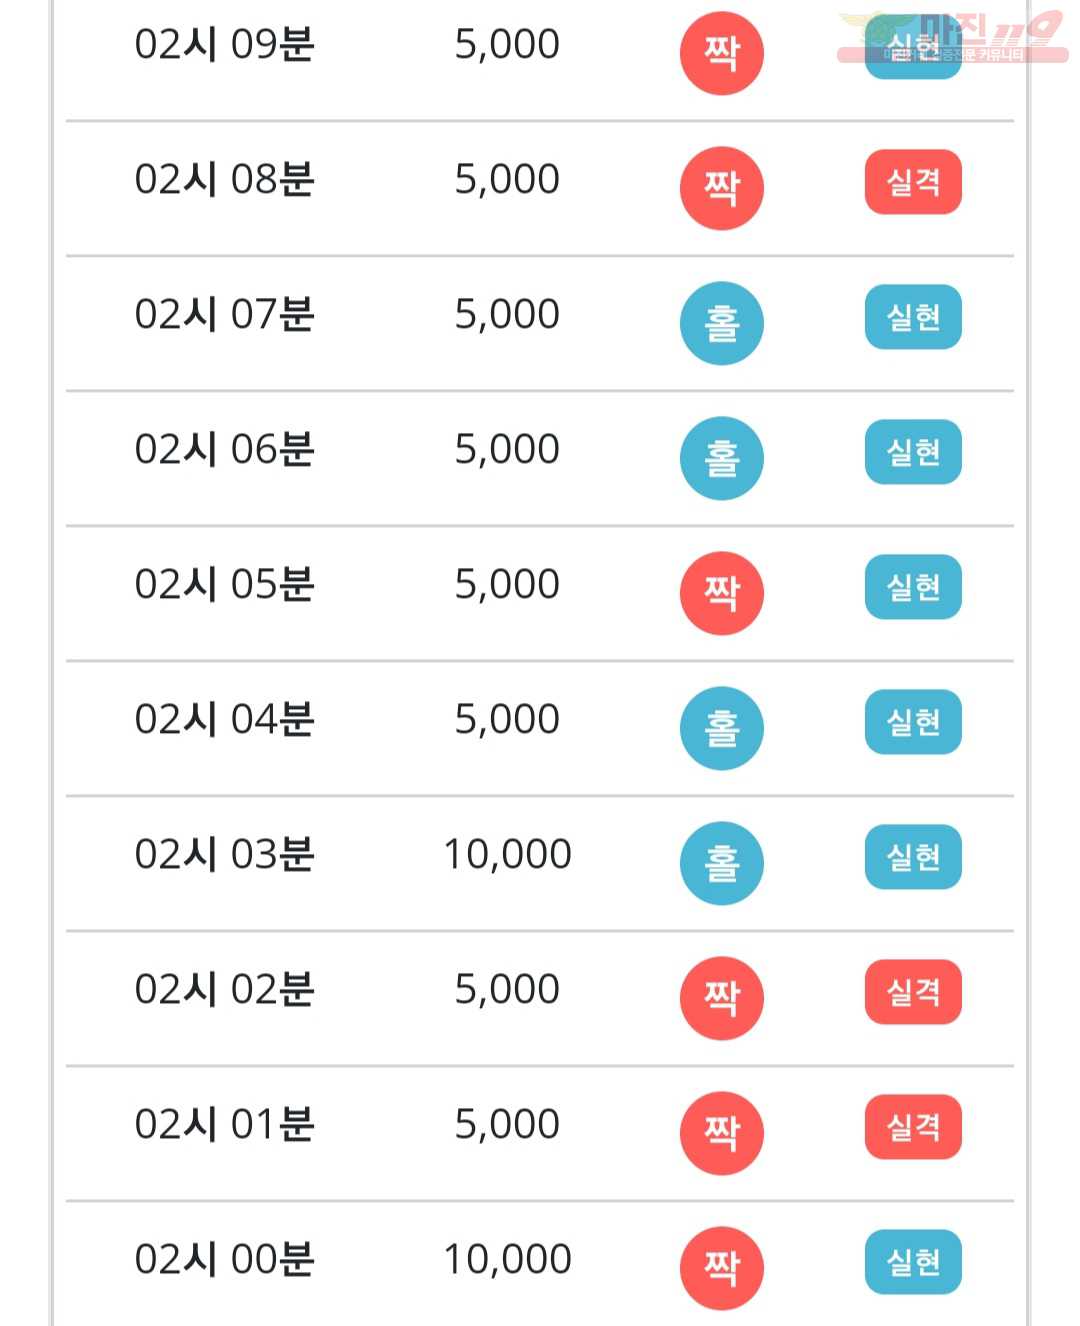The width and height of the screenshot is (1080, 1326).
Task: Click the red 실격 badge for 02시 08분
Action: click(x=913, y=182)
